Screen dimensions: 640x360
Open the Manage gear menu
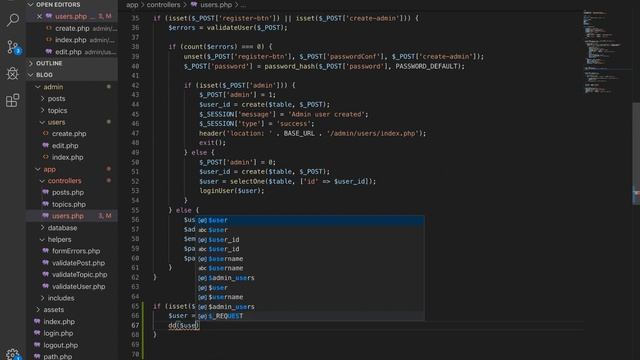click(x=13, y=353)
